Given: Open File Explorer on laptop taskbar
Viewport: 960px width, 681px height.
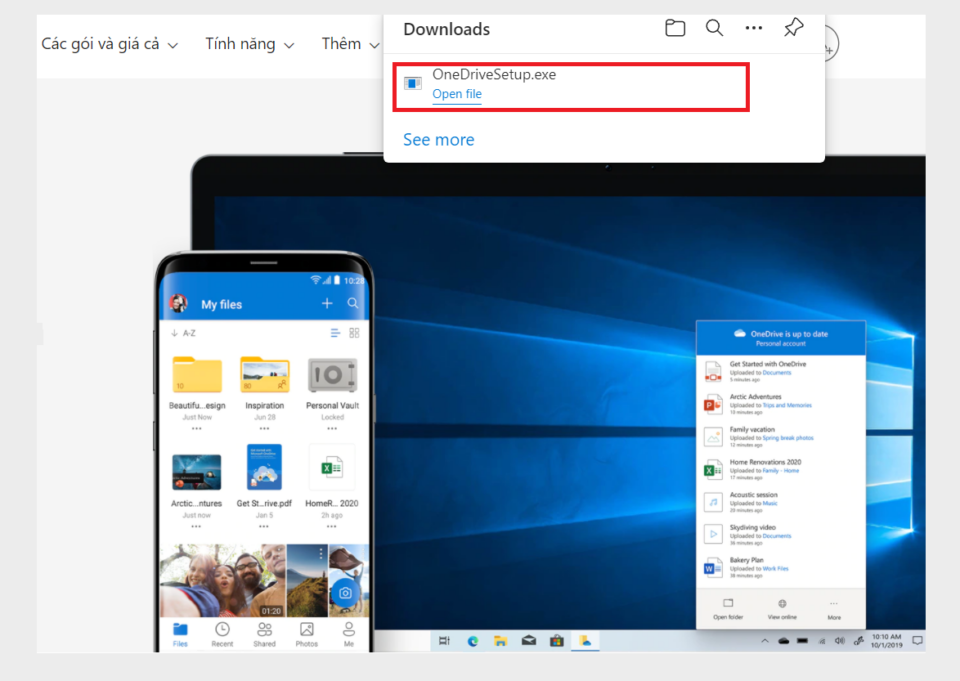Looking at the screenshot, I should [x=501, y=641].
